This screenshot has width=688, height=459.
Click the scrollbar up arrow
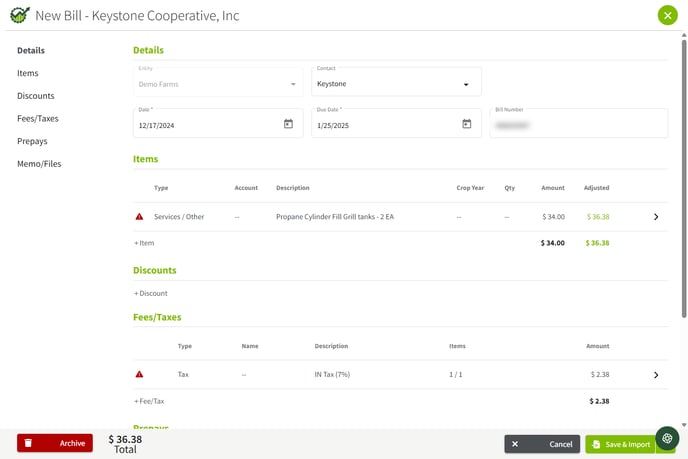tap(684, 35)
